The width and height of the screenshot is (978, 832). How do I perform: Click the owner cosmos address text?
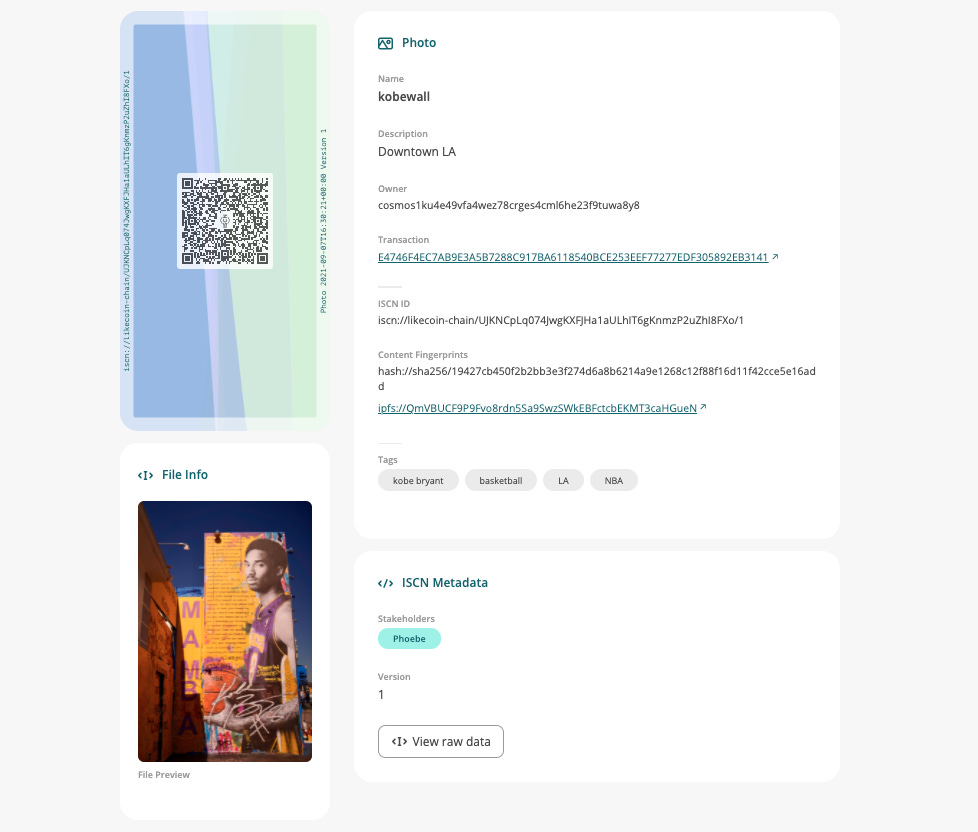[x=508, y=205]
